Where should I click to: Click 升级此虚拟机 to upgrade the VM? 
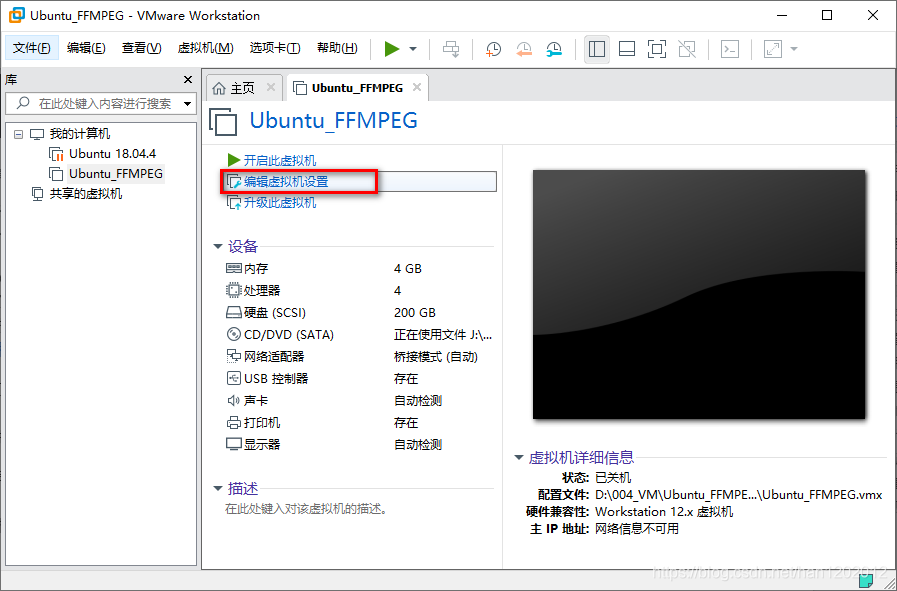pyautogui.click(x=279, y=201)
